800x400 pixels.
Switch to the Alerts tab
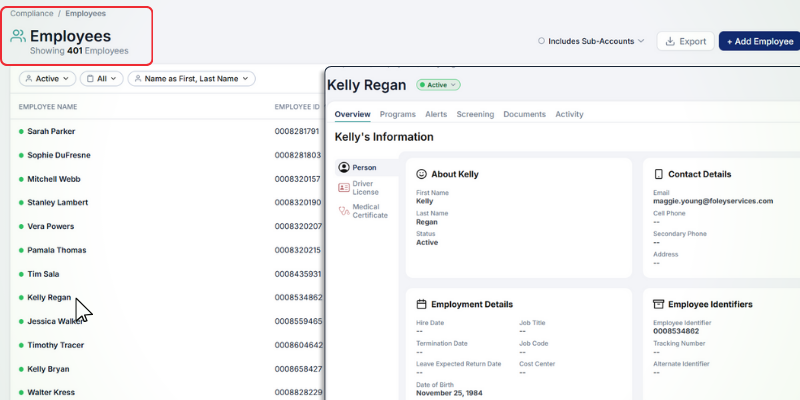436,114
